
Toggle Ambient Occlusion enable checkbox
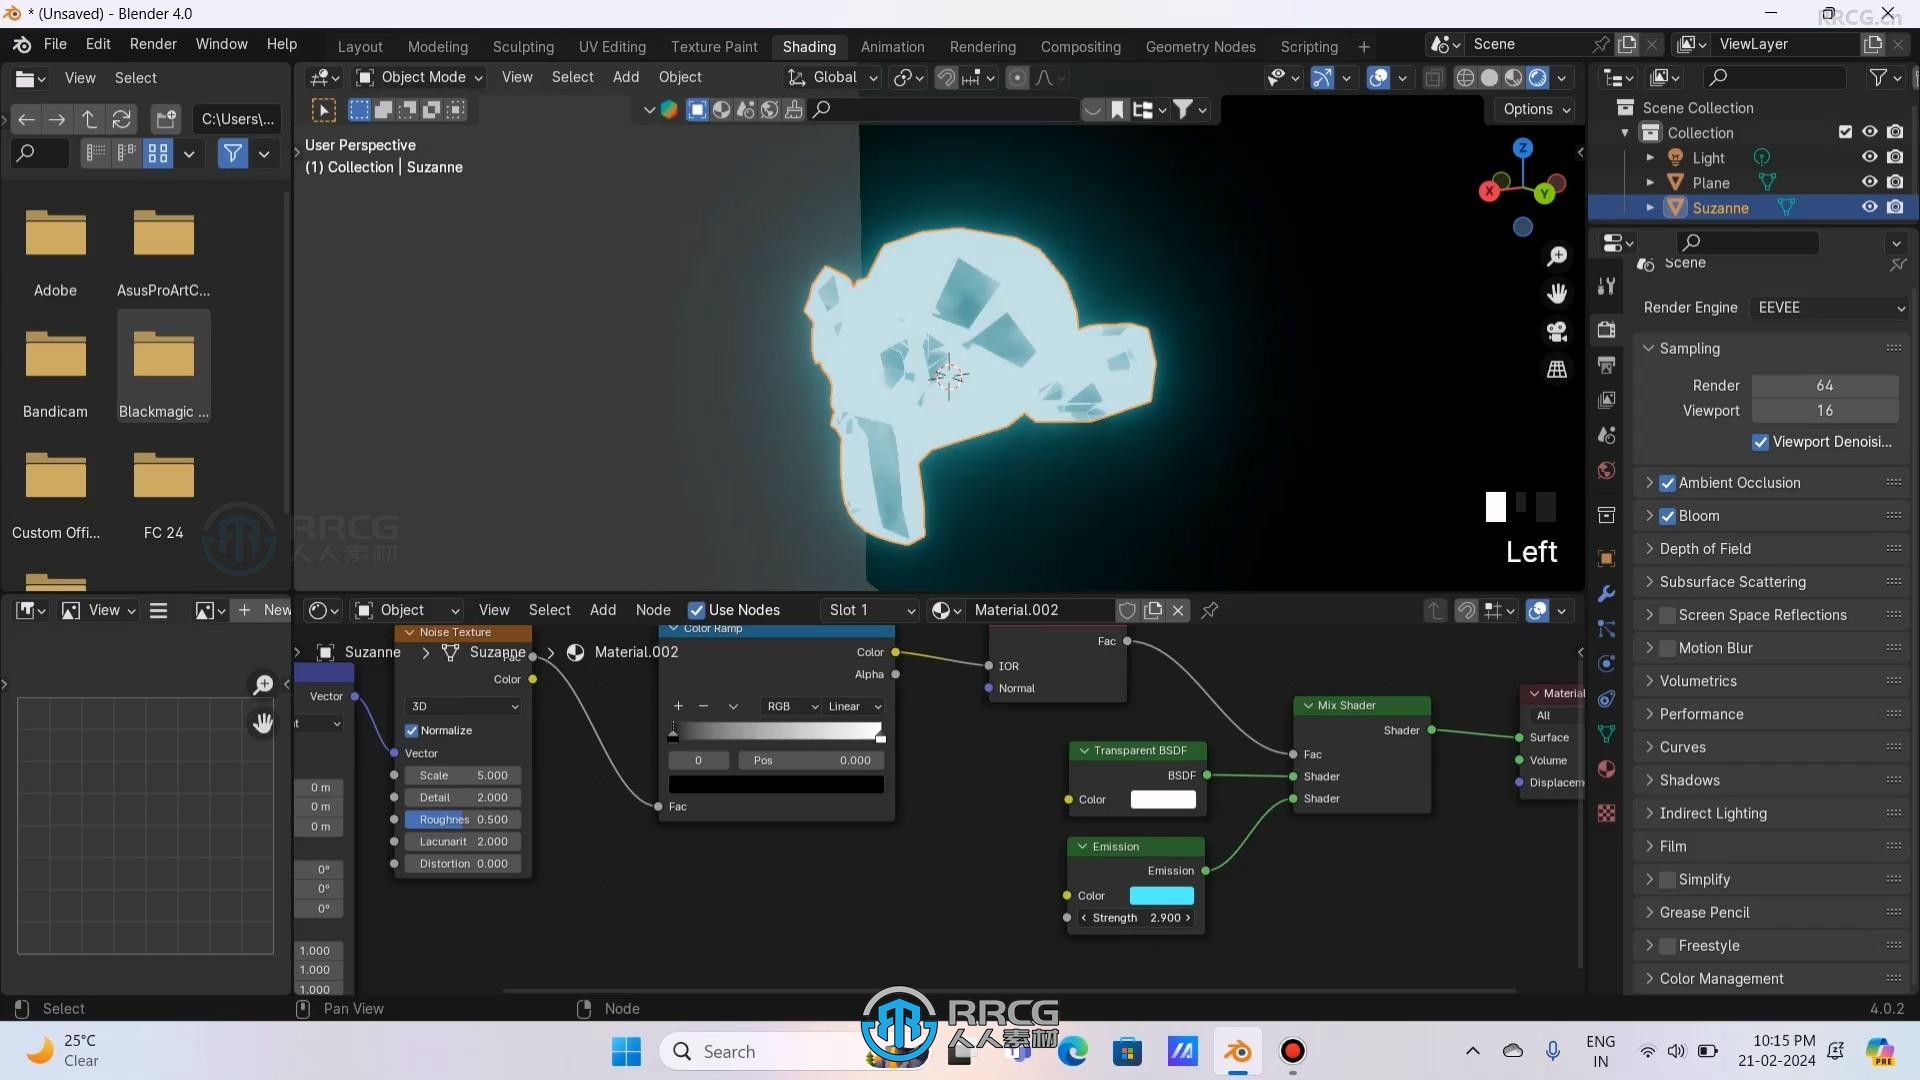1667,481
